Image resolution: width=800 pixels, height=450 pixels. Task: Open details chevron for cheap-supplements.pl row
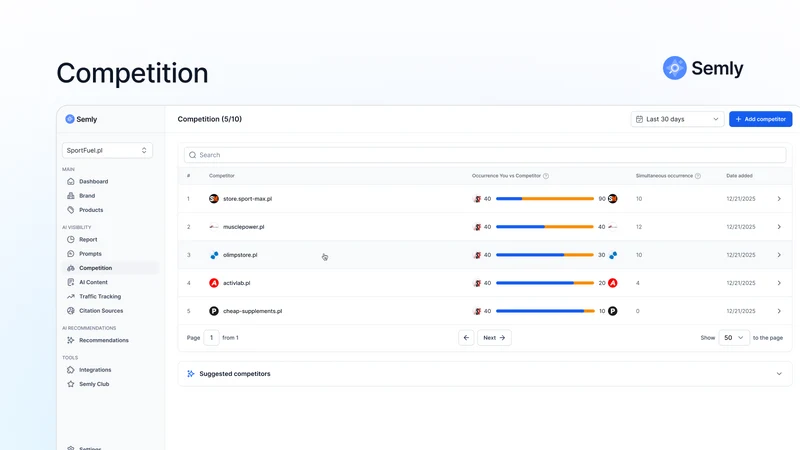(x=779, y=311)
